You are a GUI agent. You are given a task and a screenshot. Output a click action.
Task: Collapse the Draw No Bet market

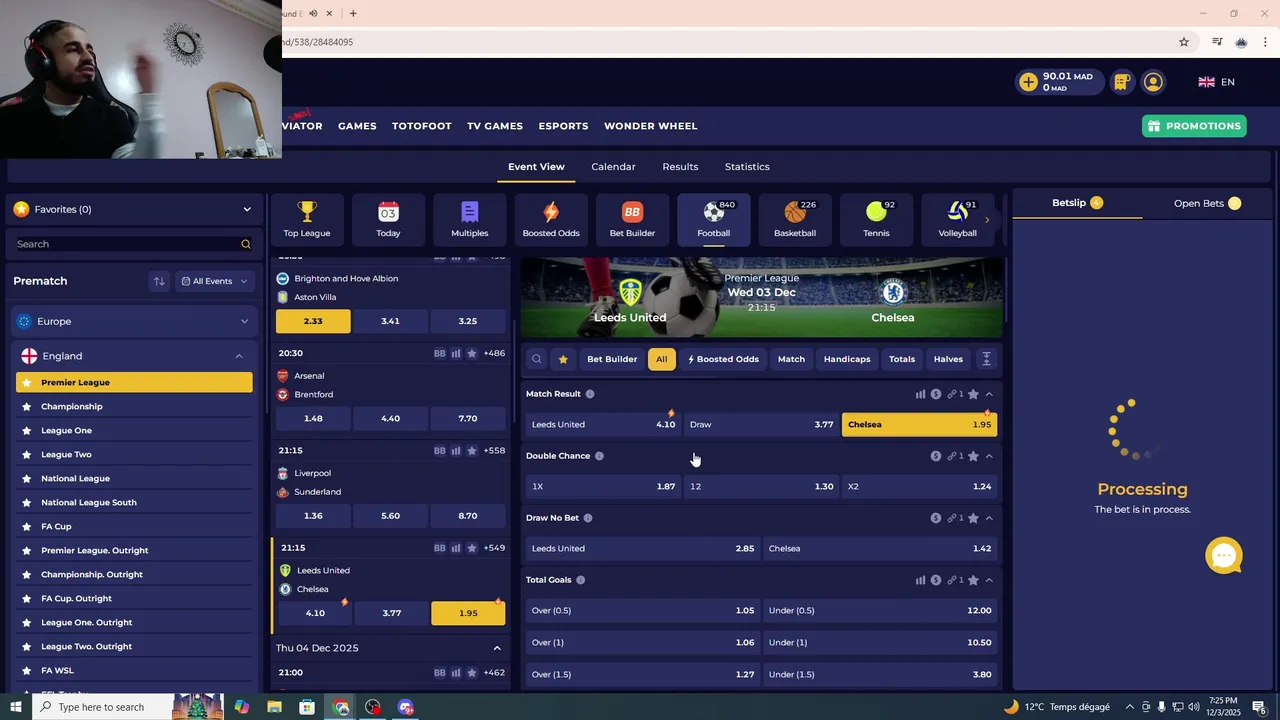(x=989, y=518)
